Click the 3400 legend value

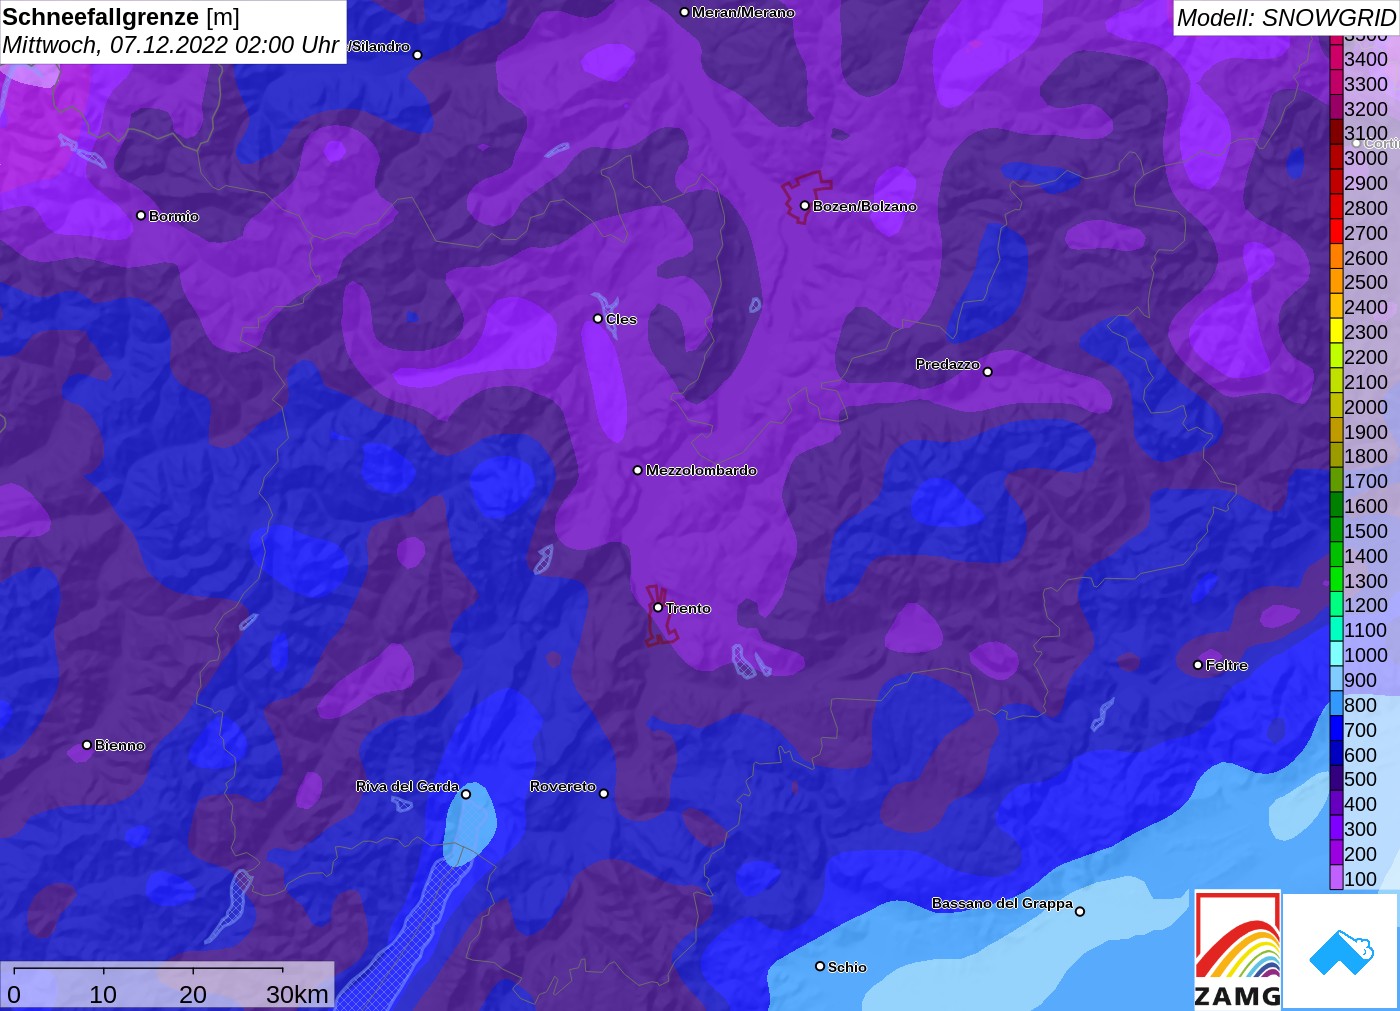tap(1366, 59)
